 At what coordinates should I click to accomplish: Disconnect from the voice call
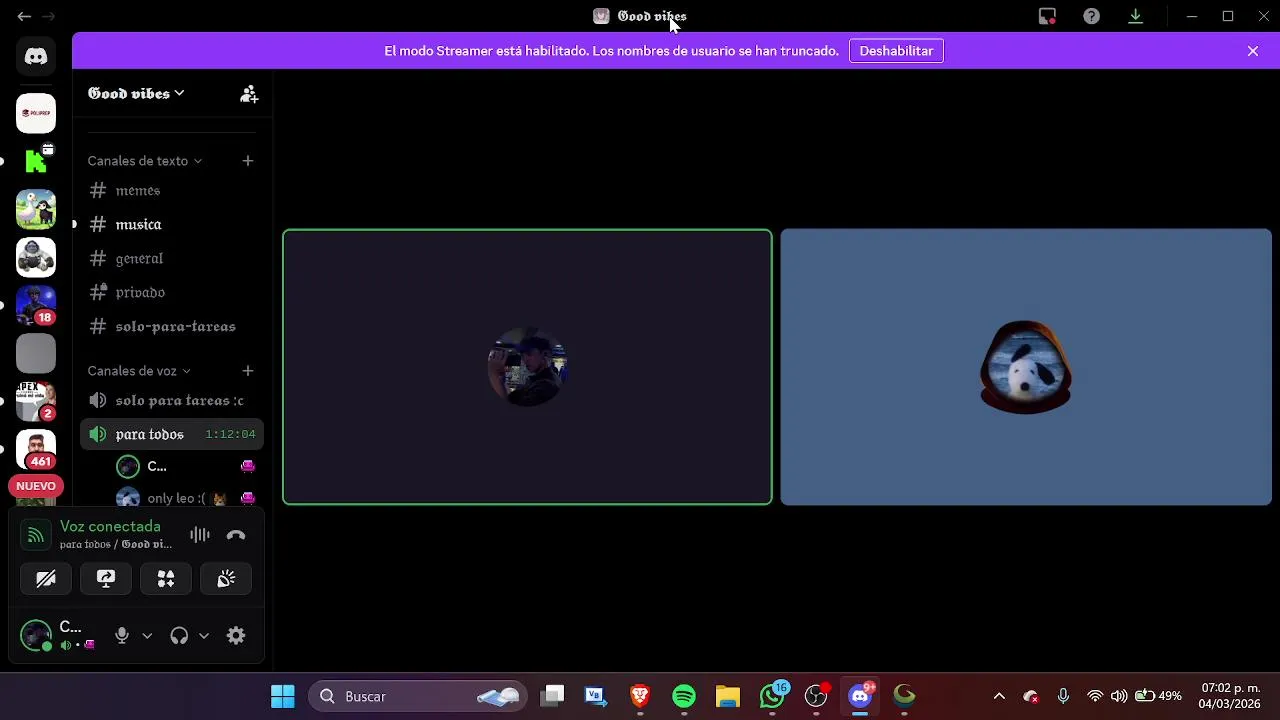pos(236,535)
